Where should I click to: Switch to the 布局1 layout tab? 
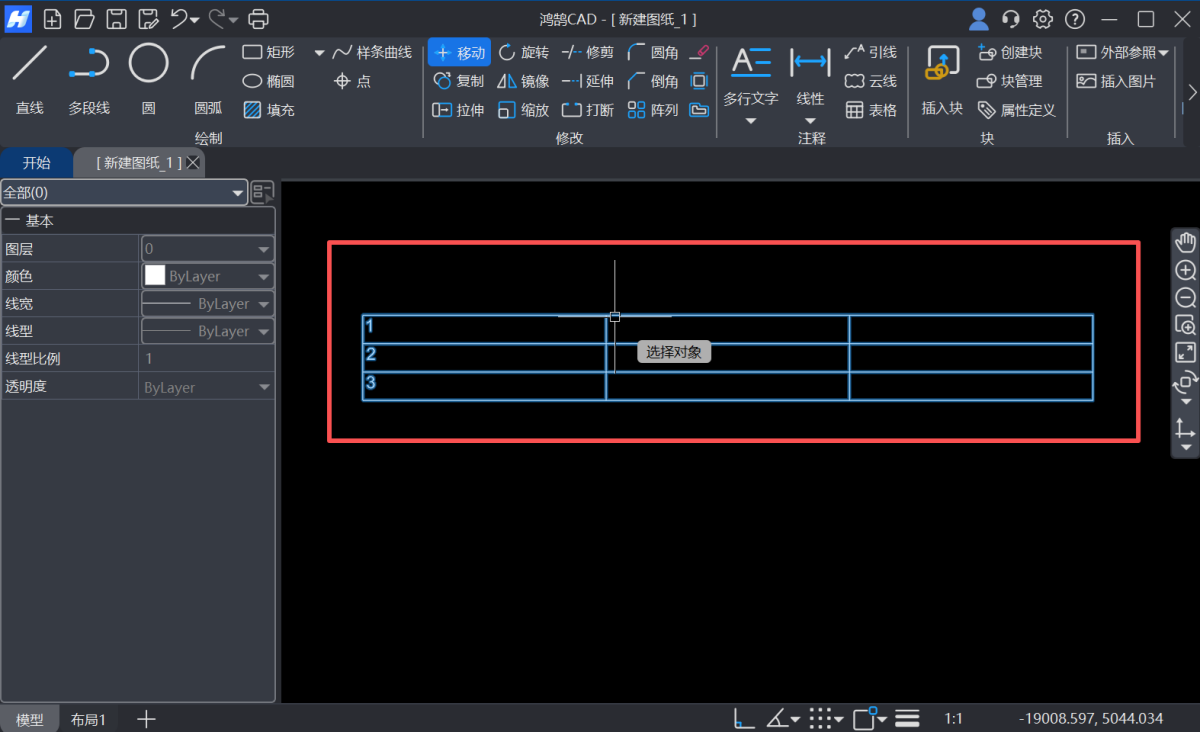88,718
